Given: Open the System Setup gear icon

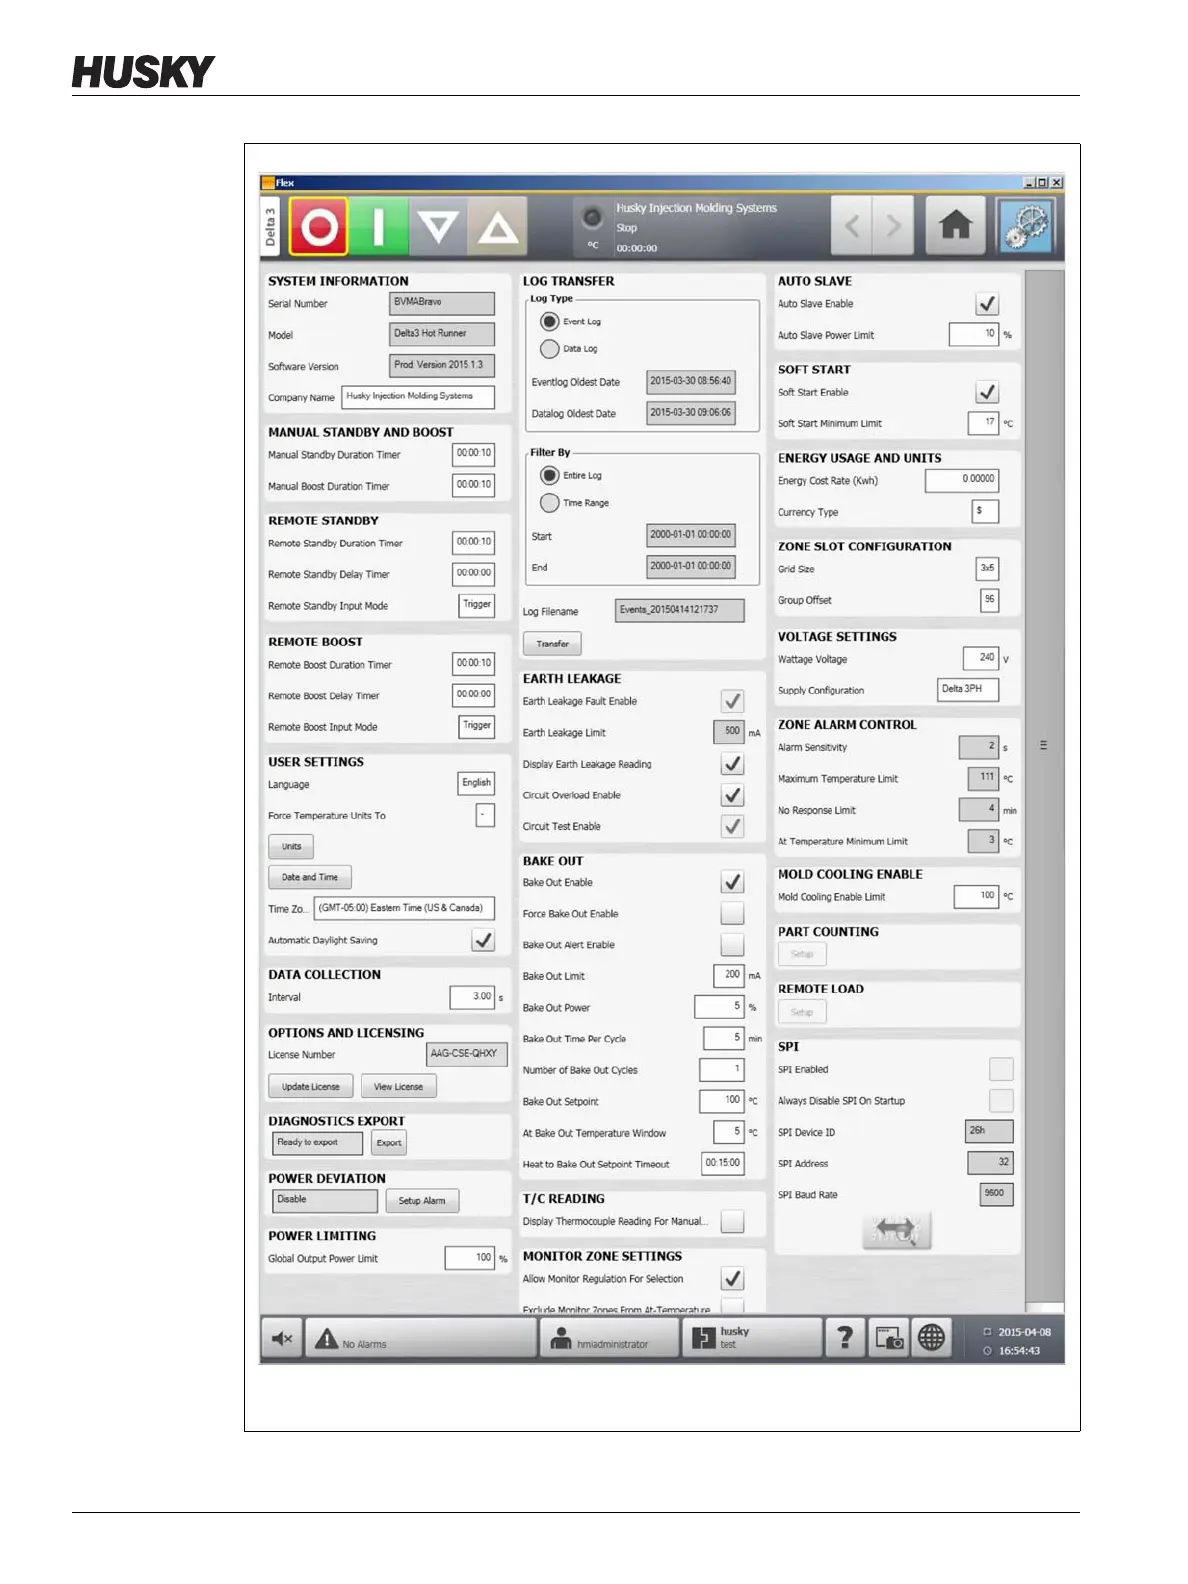Looking at the screenshot, I should pos(1026,225).
